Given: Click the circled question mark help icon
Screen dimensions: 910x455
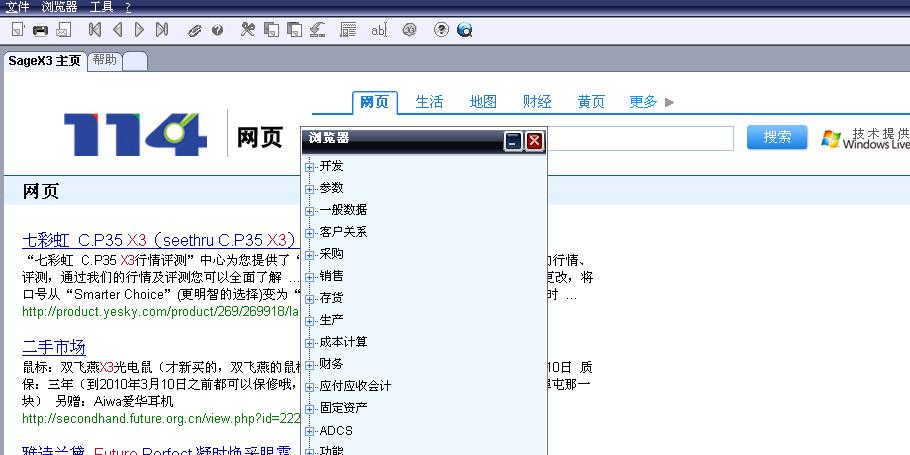Looking at the screenshot, I should coord(441,30).
